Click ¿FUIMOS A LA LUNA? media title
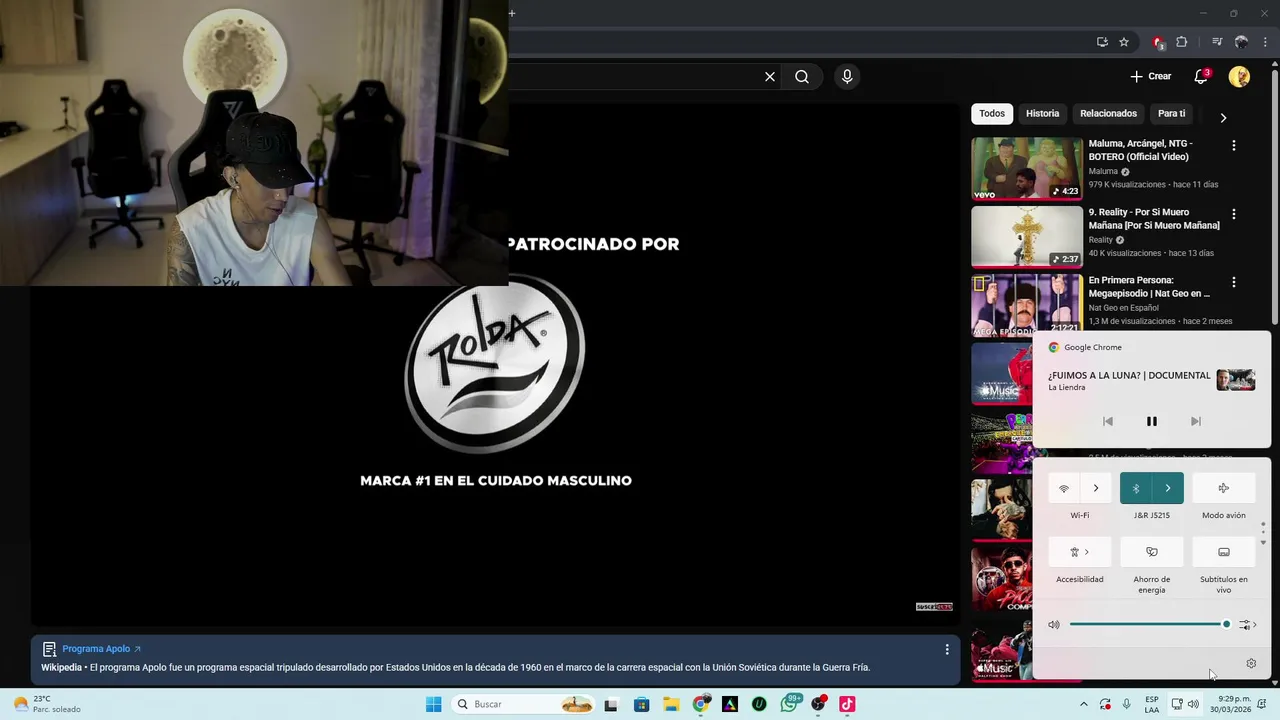This screenshot has height=720, width=1280. click(x=1129, y=375)
